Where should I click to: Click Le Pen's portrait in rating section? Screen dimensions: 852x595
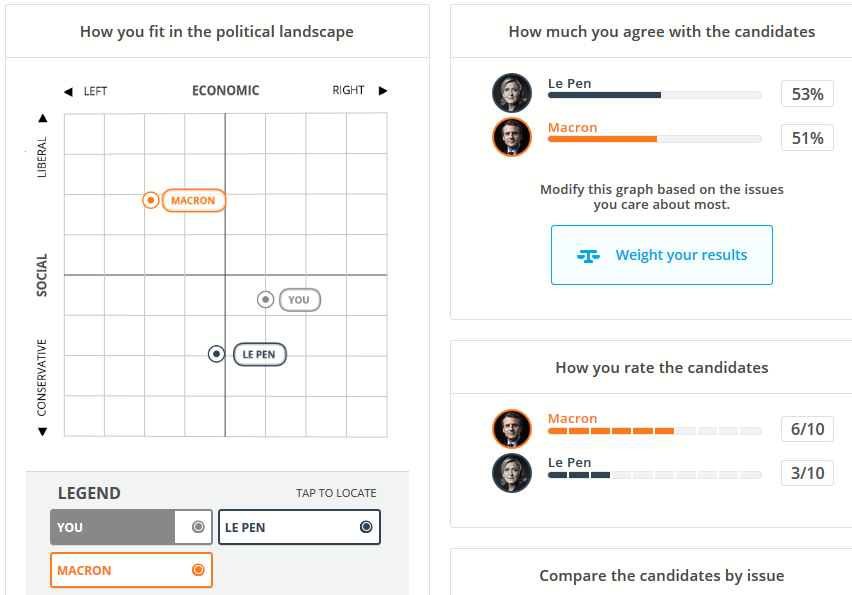coord(512,473)
